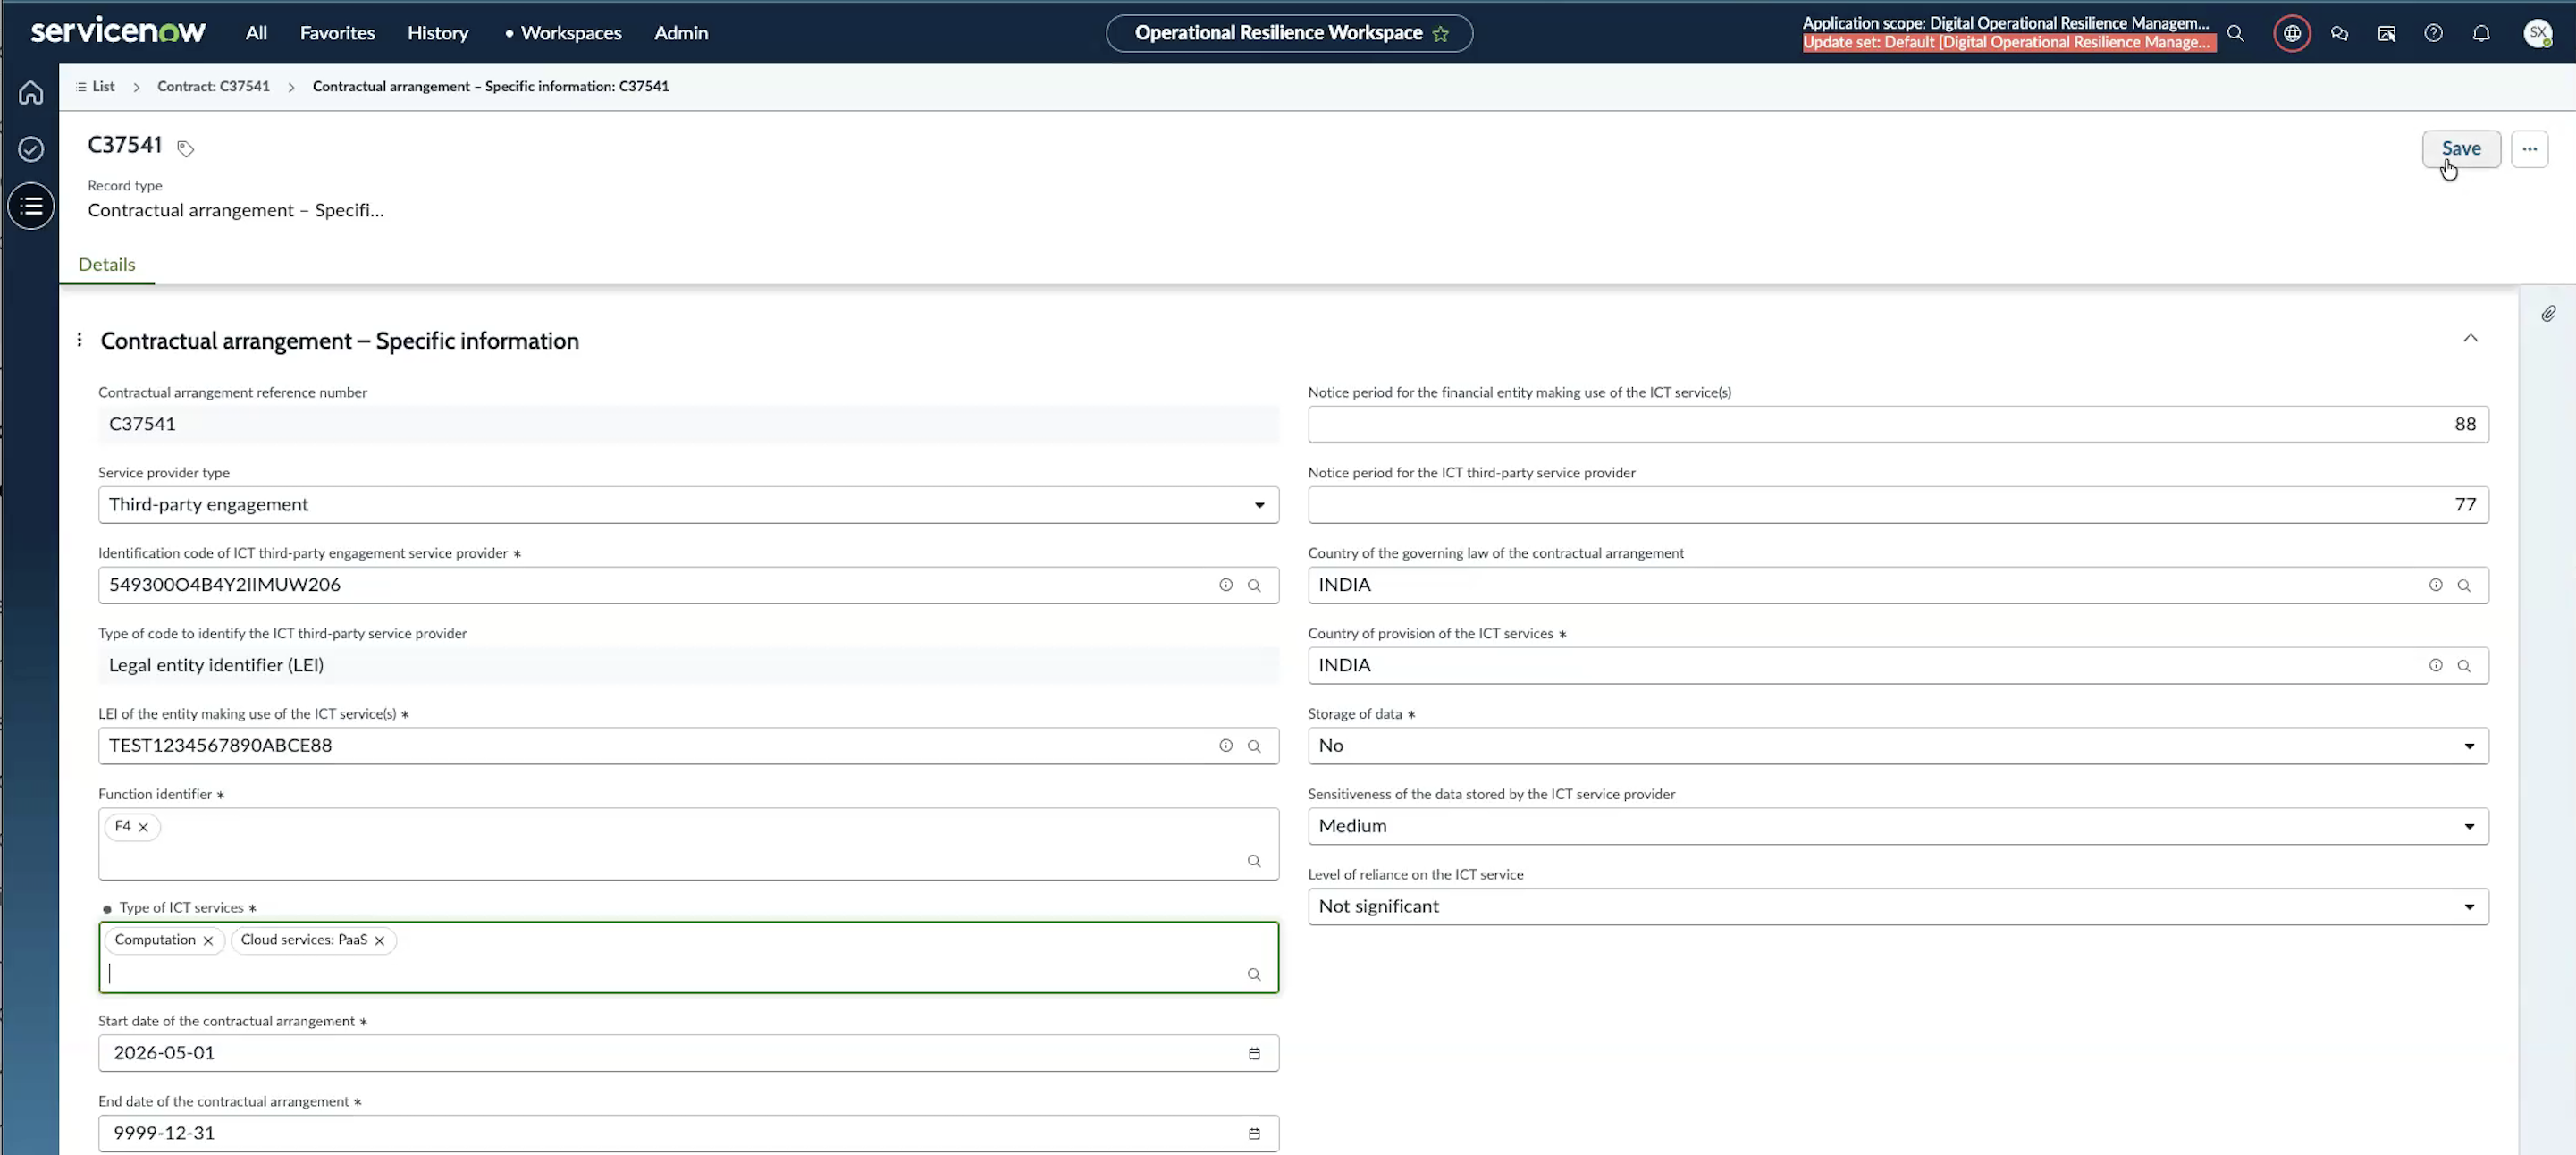Open the list view icon in sidebar

[x=31, y=206]
